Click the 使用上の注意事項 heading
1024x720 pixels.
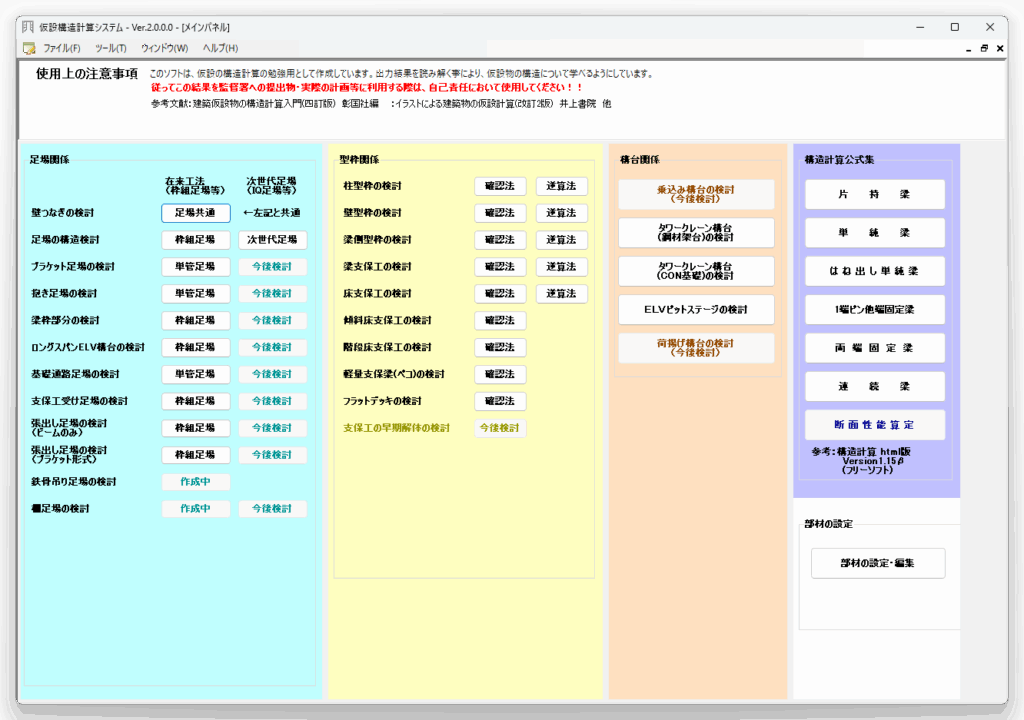pos(87,74)
